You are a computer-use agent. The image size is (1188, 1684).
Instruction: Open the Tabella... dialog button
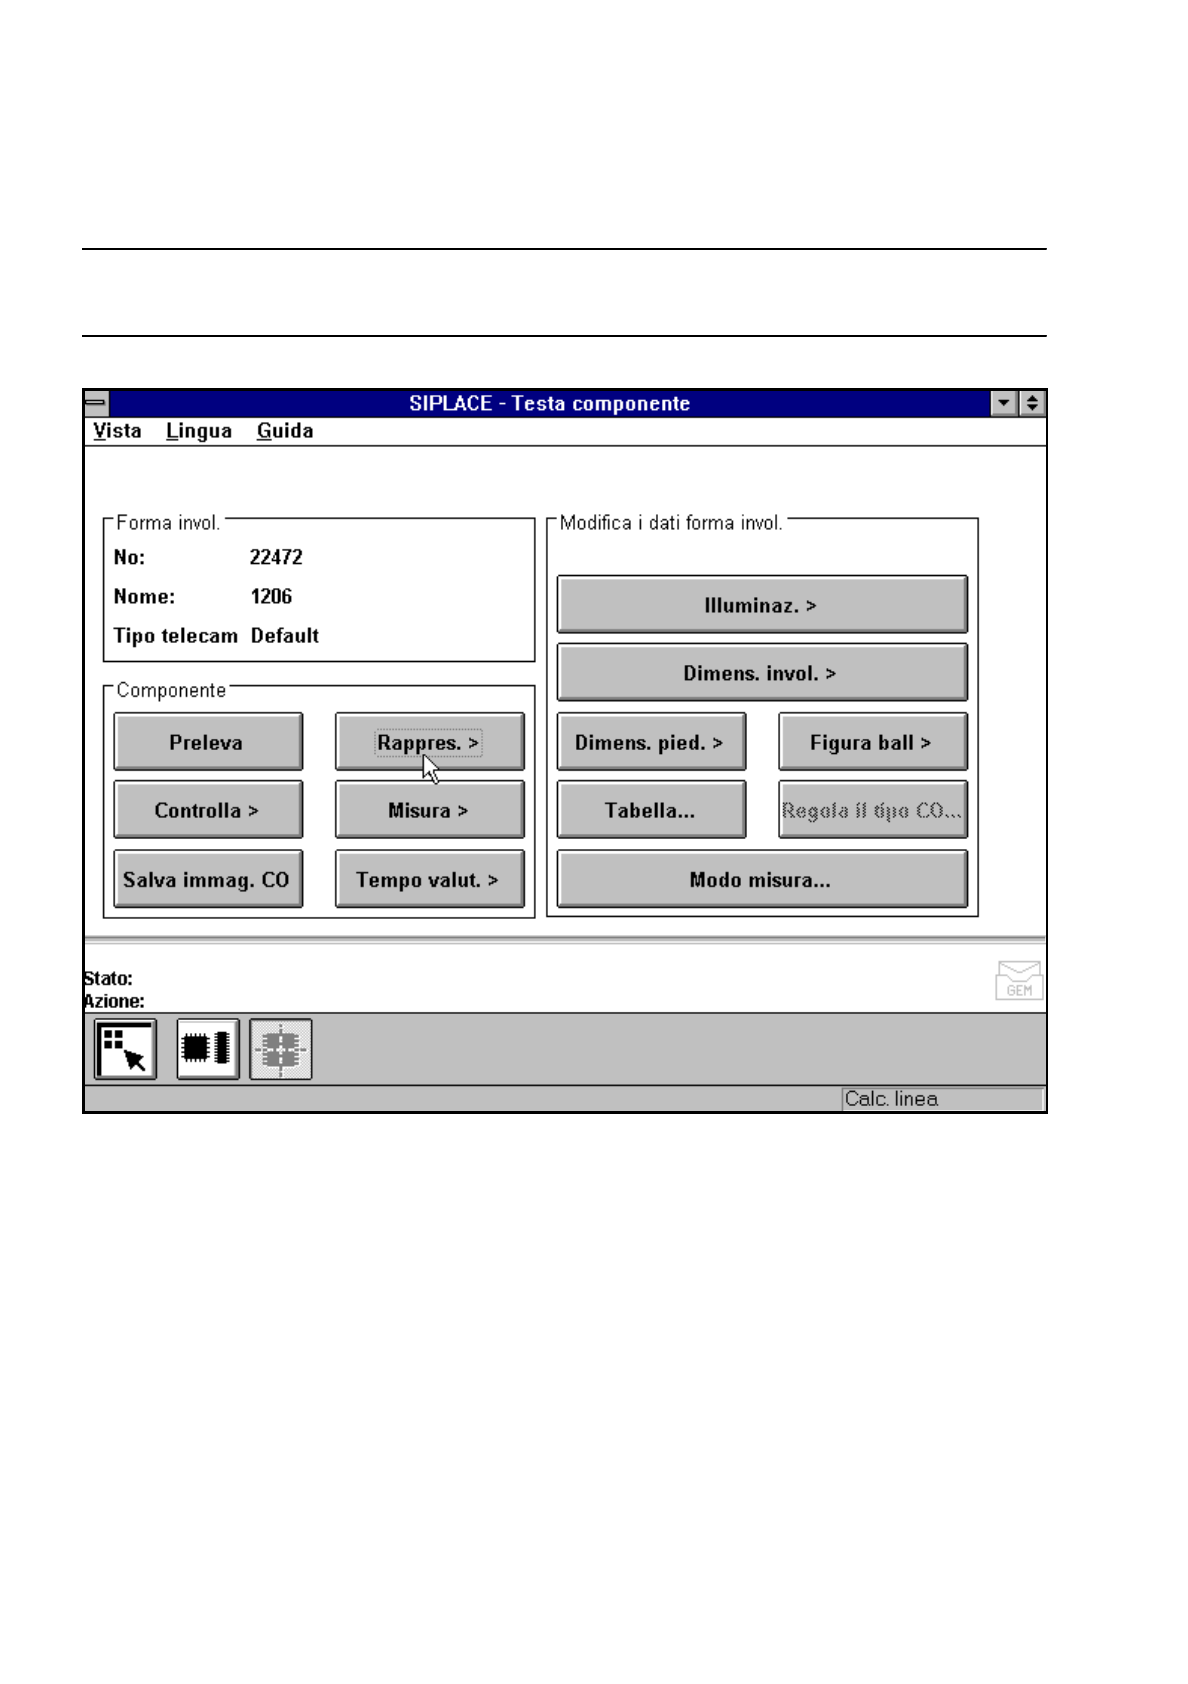click(651, 810)
